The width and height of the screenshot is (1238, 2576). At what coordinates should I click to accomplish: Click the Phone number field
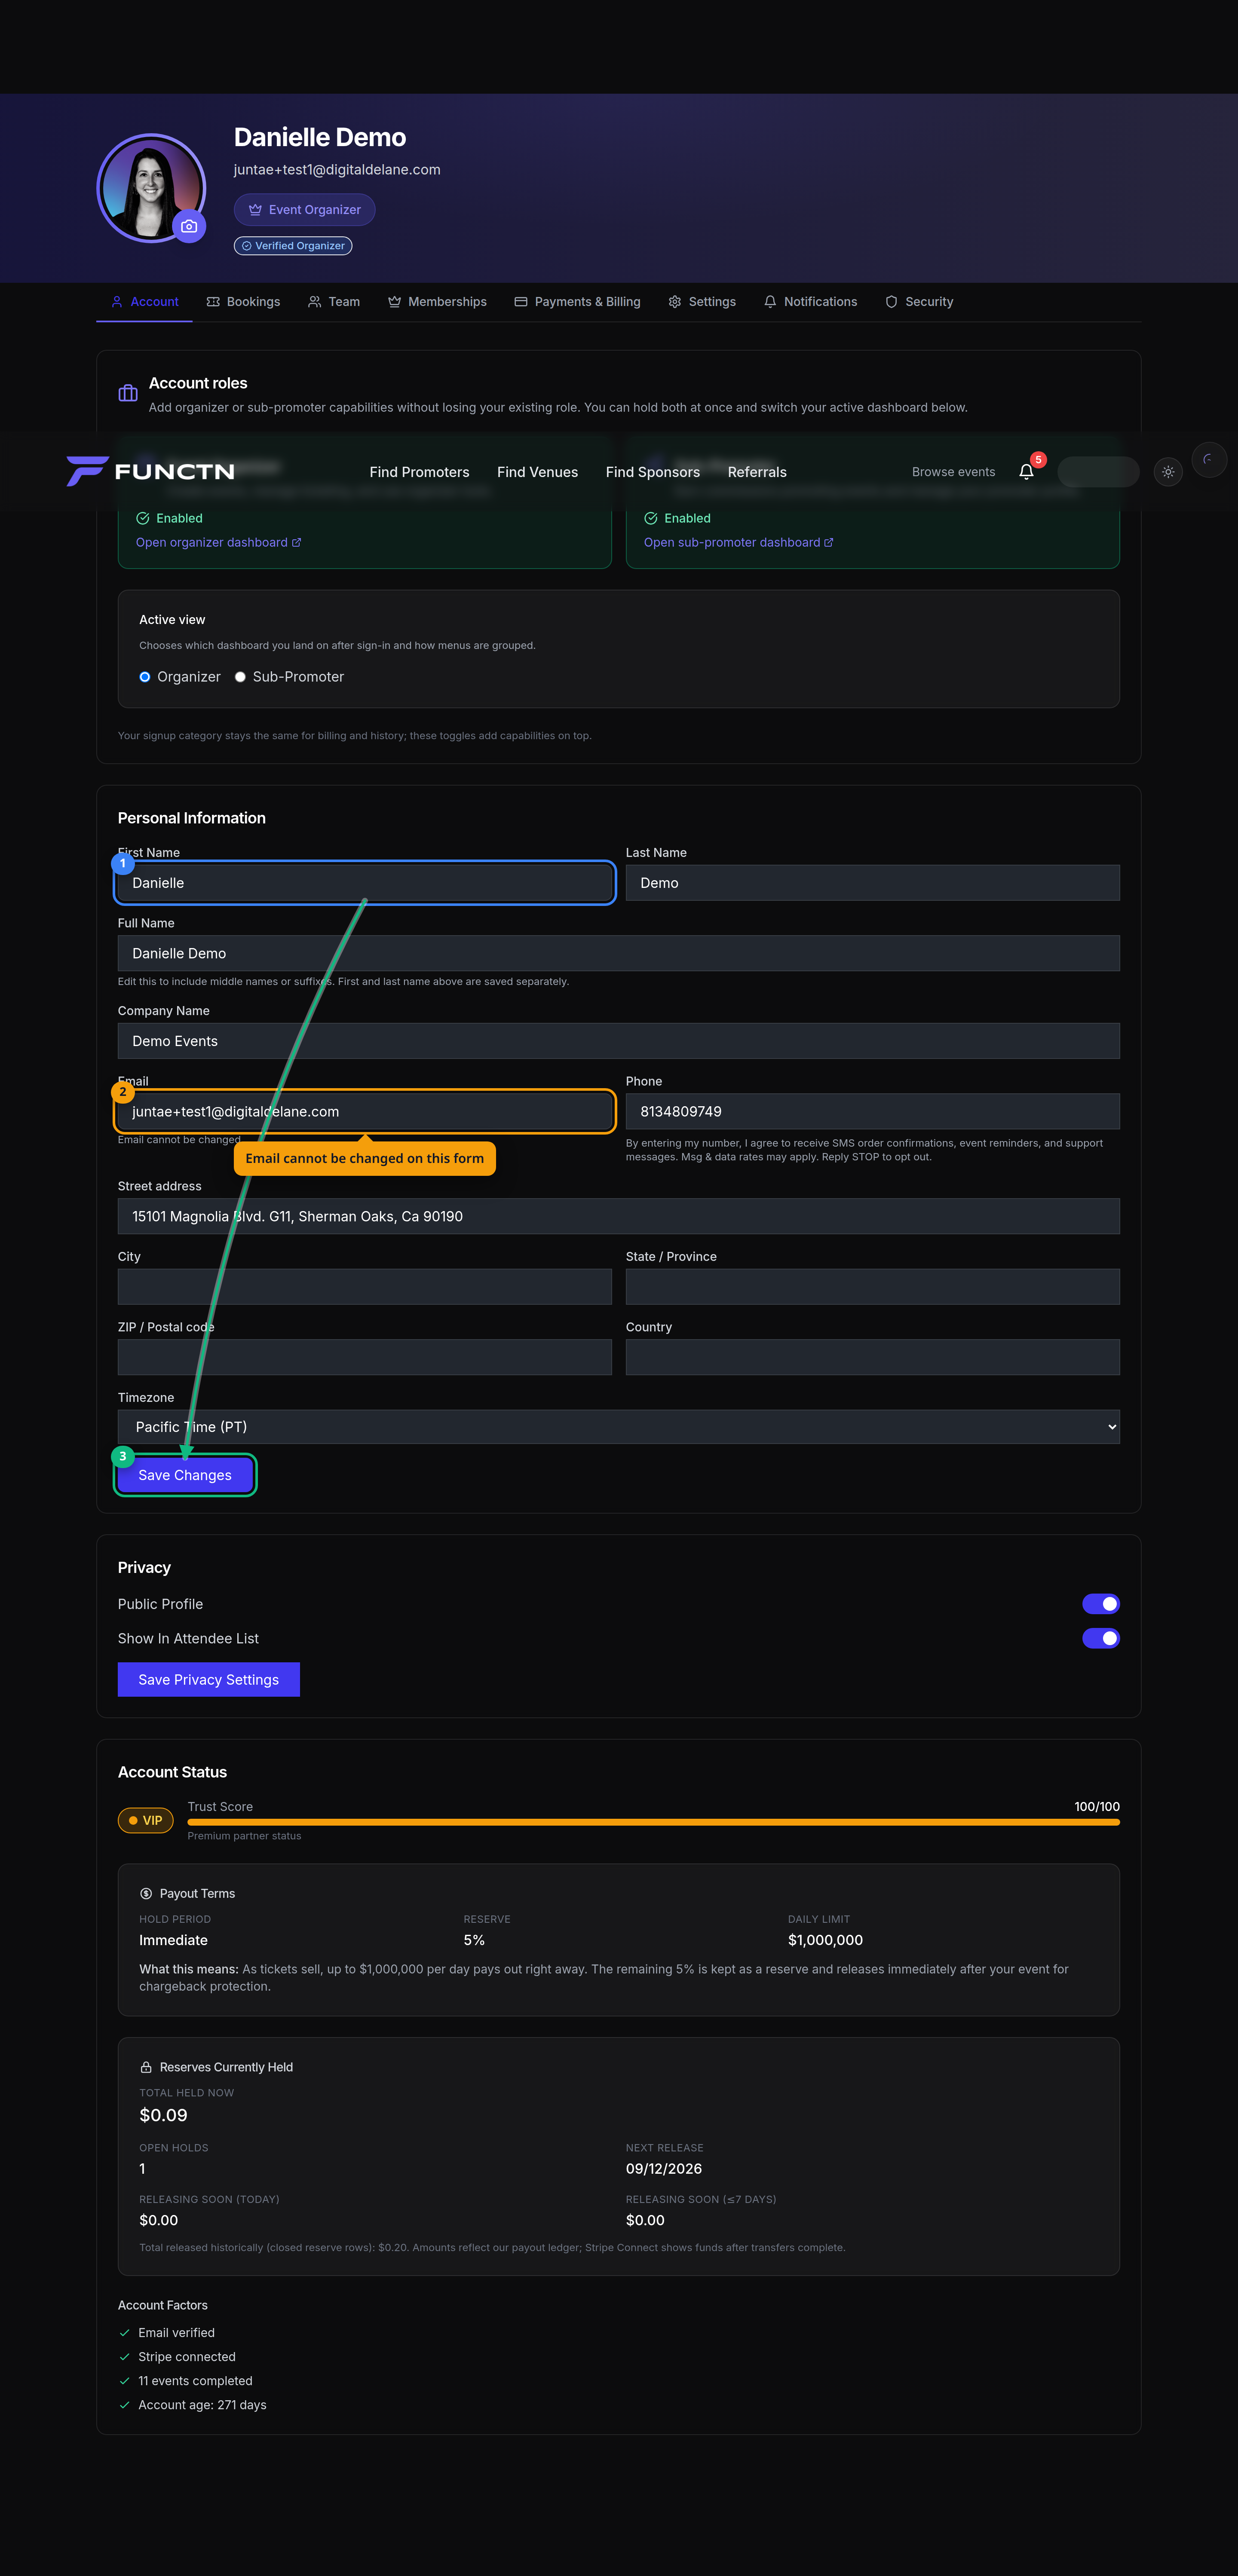coord(873,1111)
